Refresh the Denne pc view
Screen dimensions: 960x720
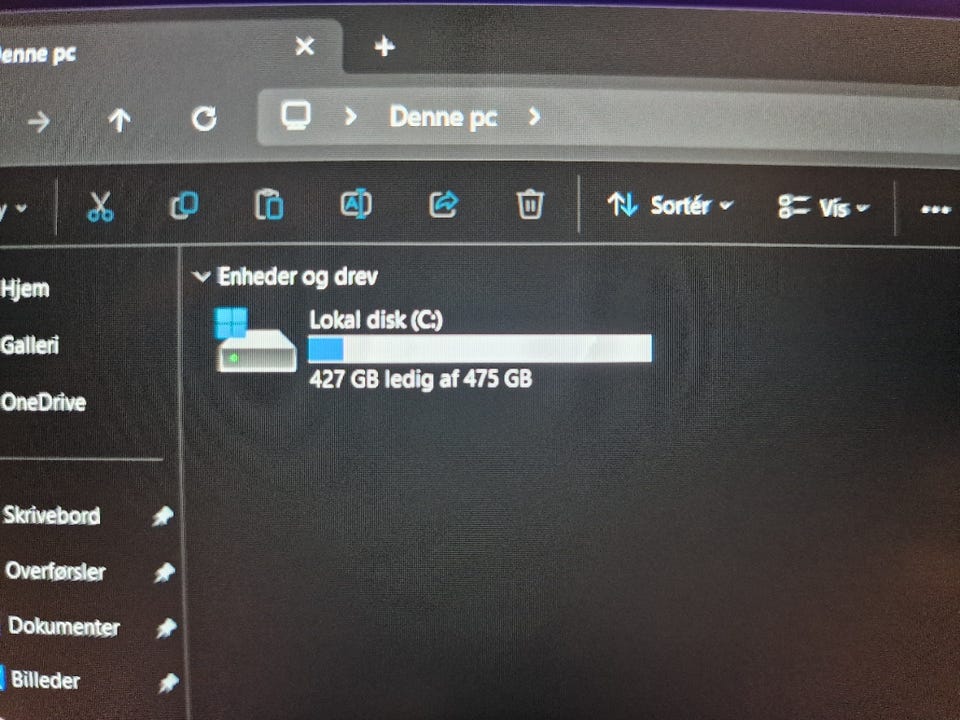[x=204, y=118]
